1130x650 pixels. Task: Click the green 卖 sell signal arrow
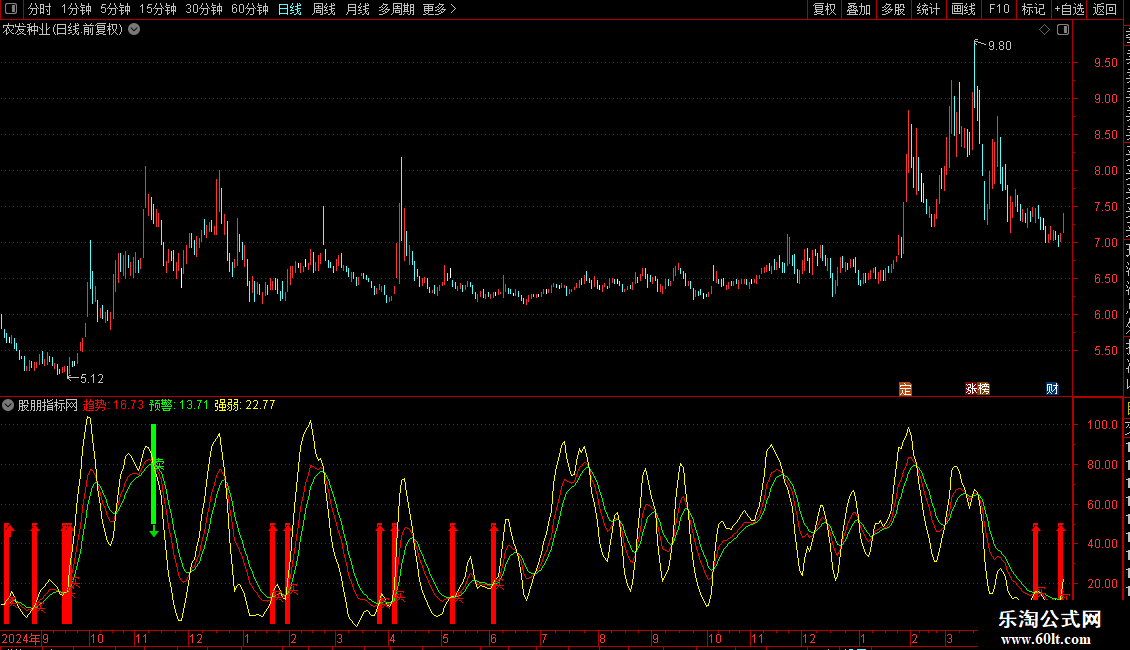click(x=154, y=479)
